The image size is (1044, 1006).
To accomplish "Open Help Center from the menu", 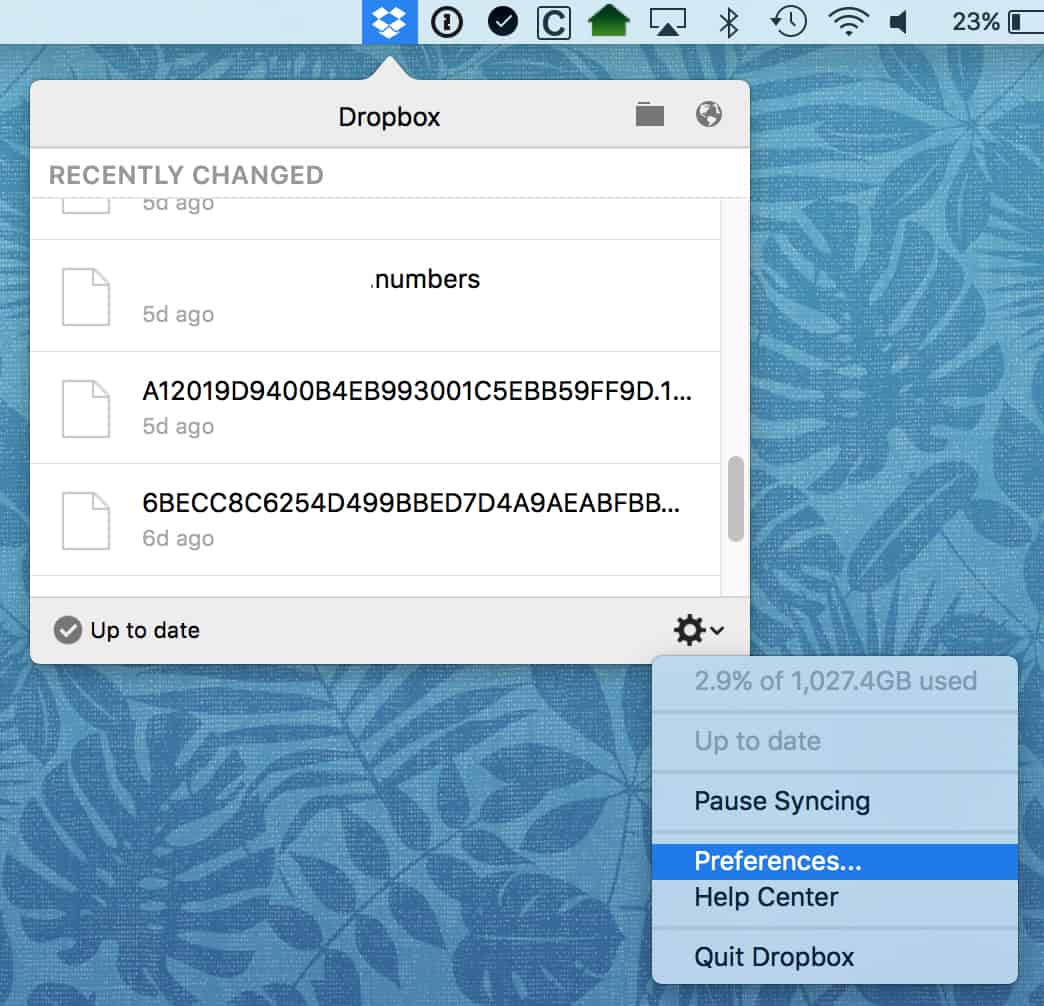I will pyautogui.click(x=835, y=897).
